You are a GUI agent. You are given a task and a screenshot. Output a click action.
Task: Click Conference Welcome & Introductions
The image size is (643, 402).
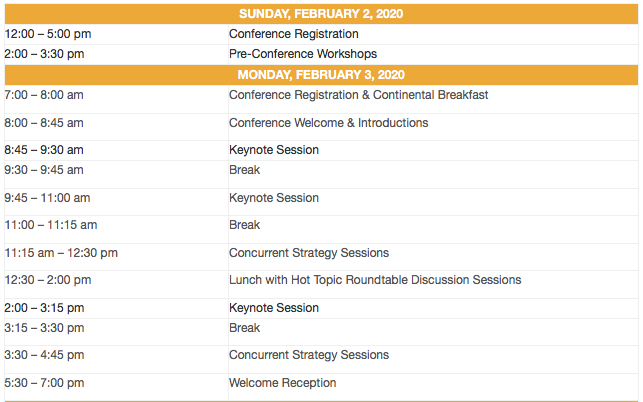click(328, 123)
